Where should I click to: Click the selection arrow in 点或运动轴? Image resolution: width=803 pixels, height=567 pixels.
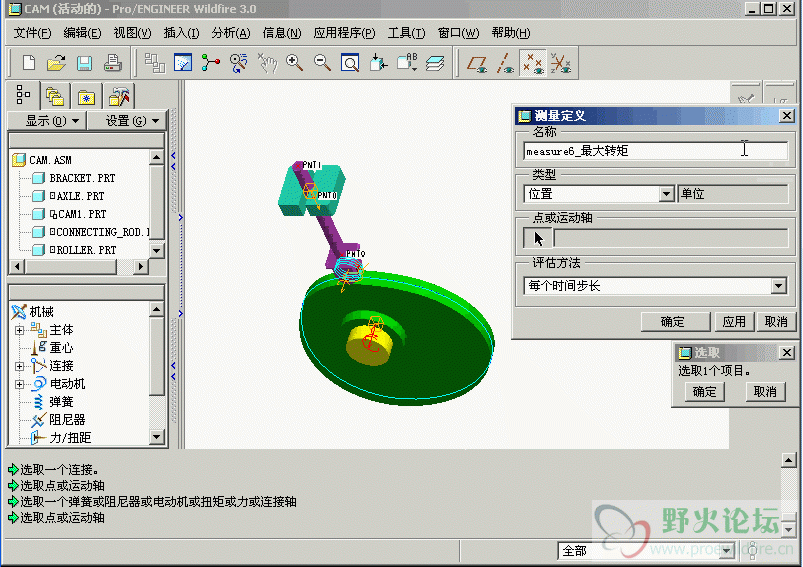pyautogui.click(x=538, y=239)
